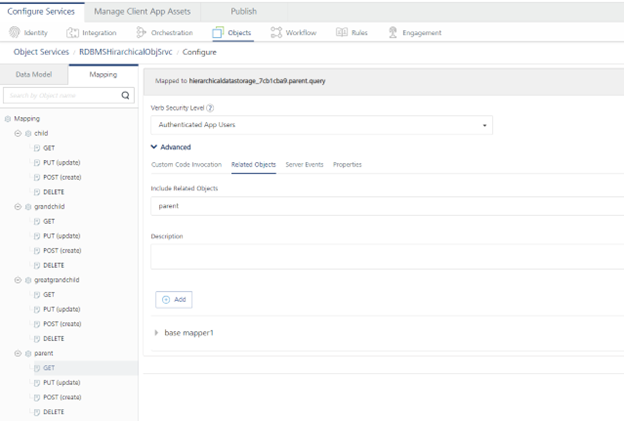Viewport: 624px width, 421px height.
Task: Expand the base mapper1 section
Action: [x=156, y=332]
